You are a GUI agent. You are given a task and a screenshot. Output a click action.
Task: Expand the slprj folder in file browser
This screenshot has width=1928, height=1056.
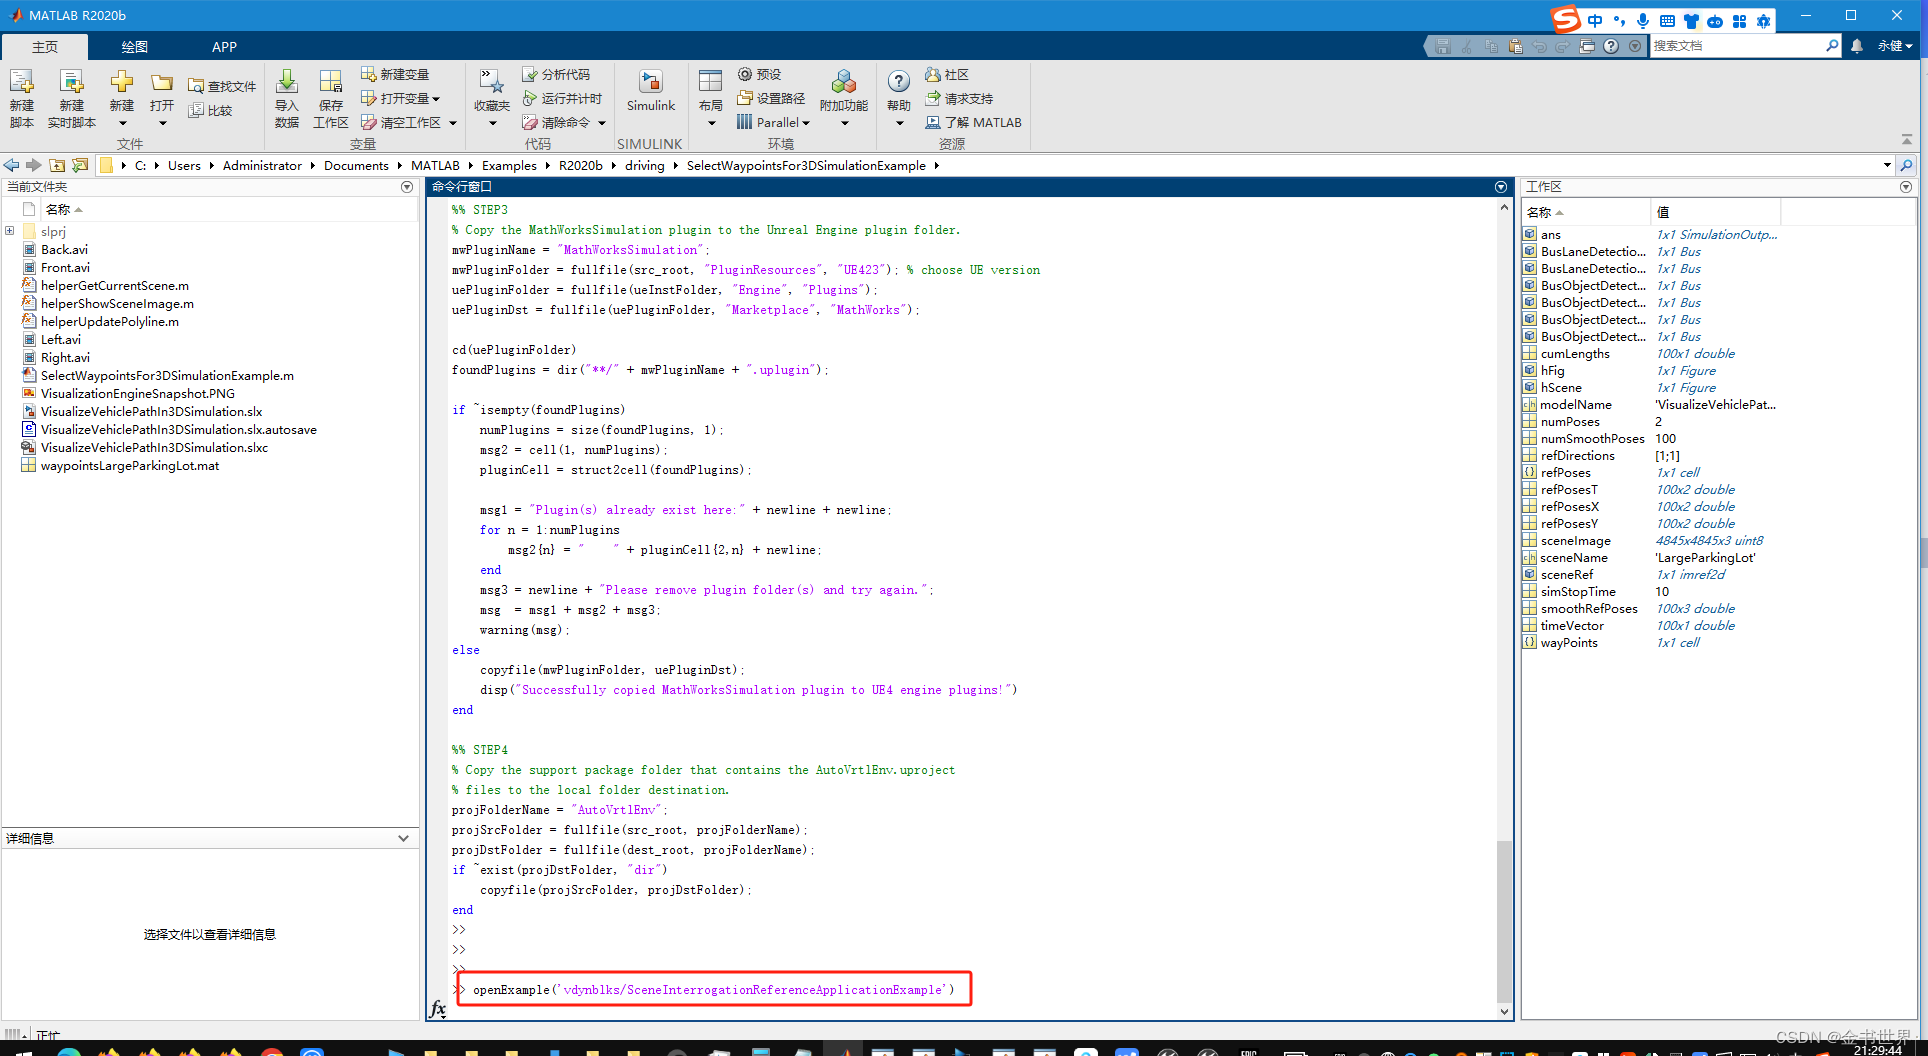(x=9, y=231)
